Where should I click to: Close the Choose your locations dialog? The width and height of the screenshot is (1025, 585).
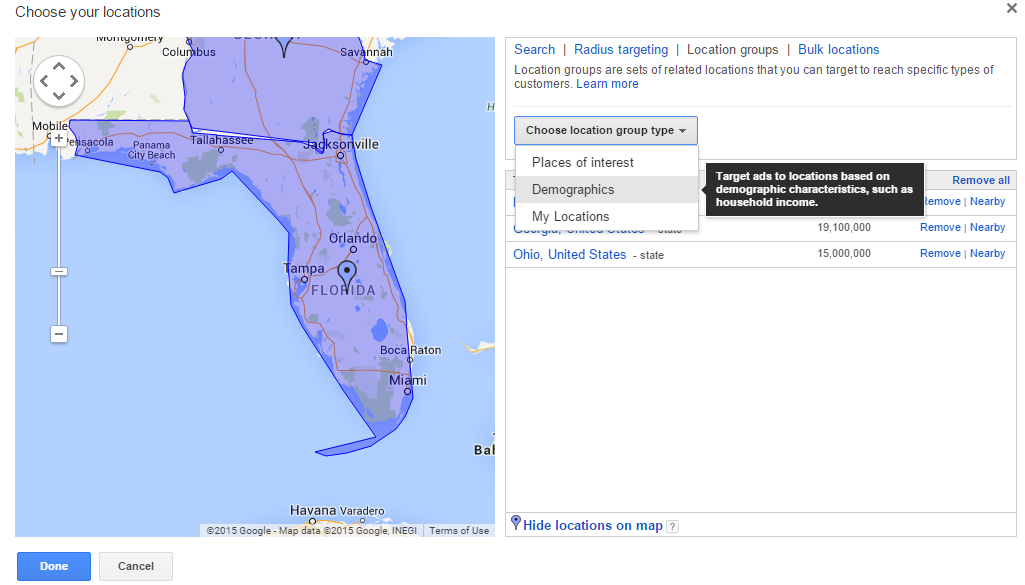[1011, 8]
